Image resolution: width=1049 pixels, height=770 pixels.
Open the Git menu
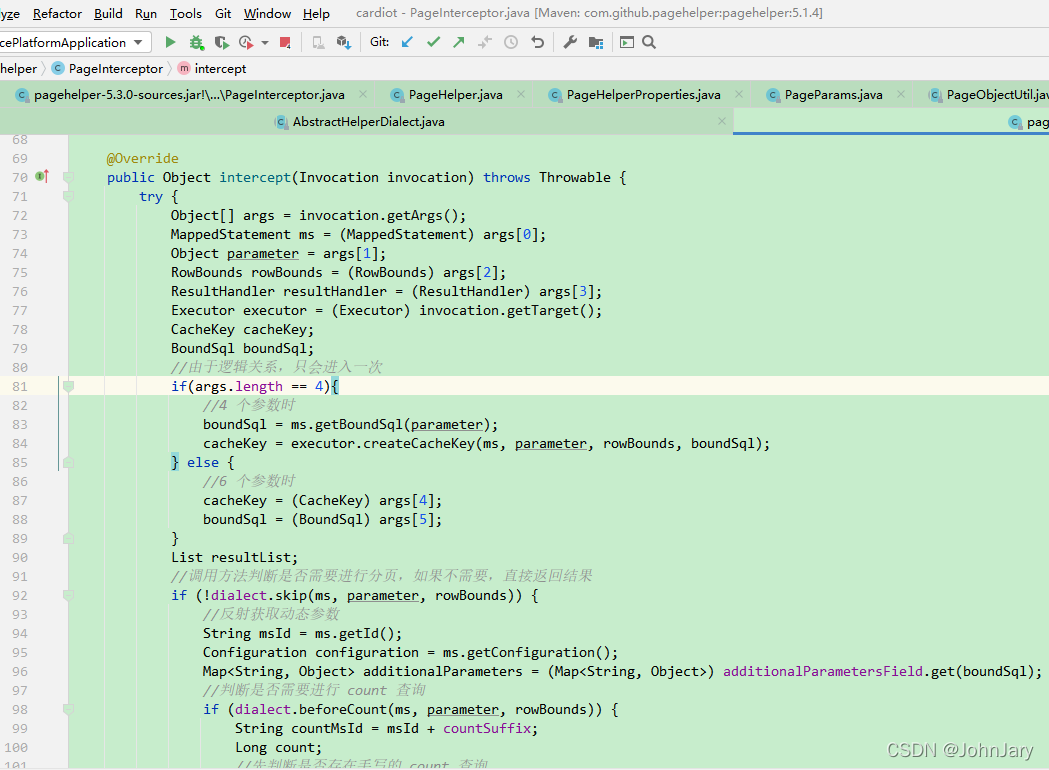(222, 14)
